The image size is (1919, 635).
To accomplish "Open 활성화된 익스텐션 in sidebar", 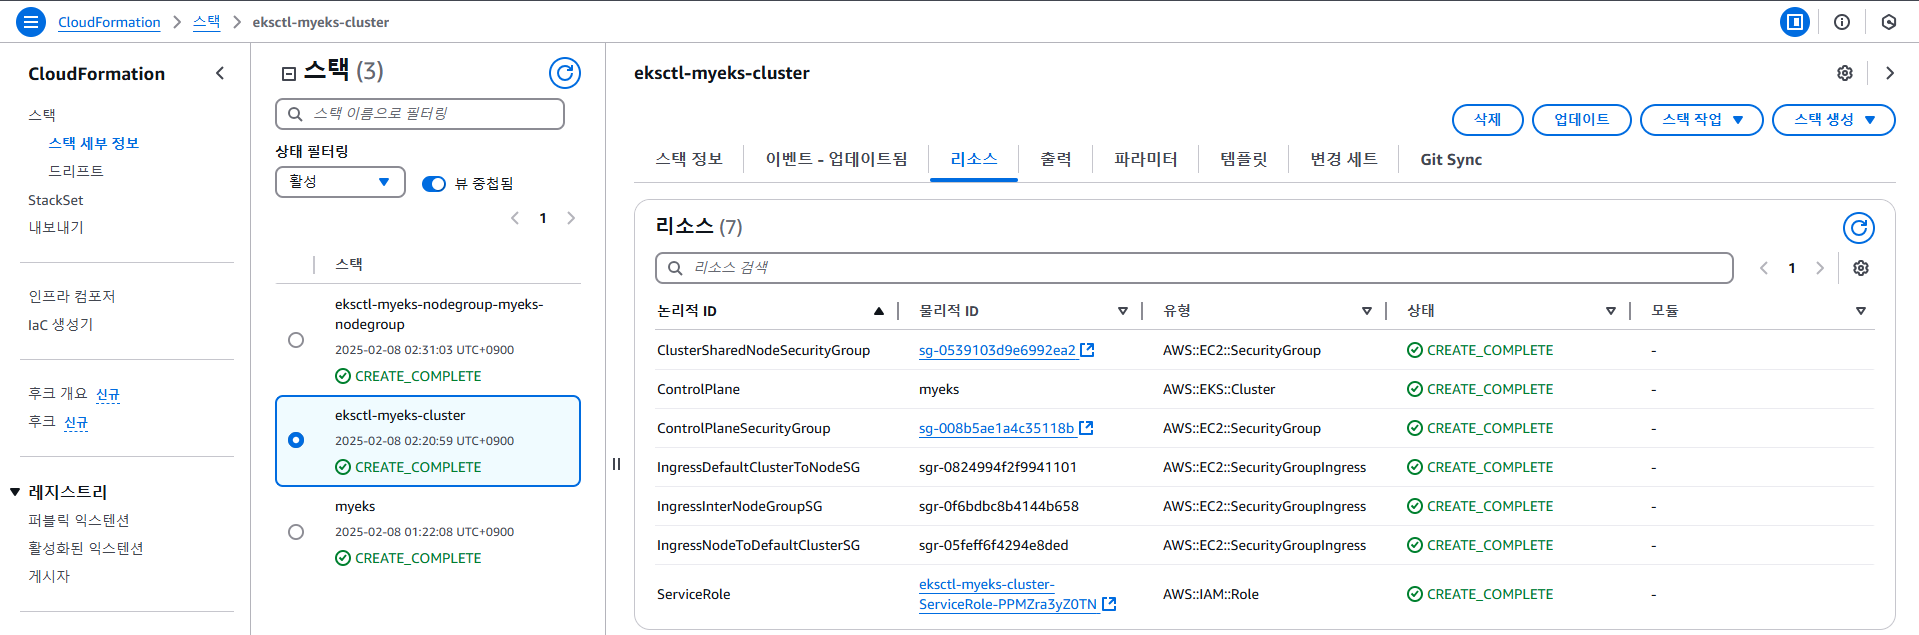I will (86, 548).
